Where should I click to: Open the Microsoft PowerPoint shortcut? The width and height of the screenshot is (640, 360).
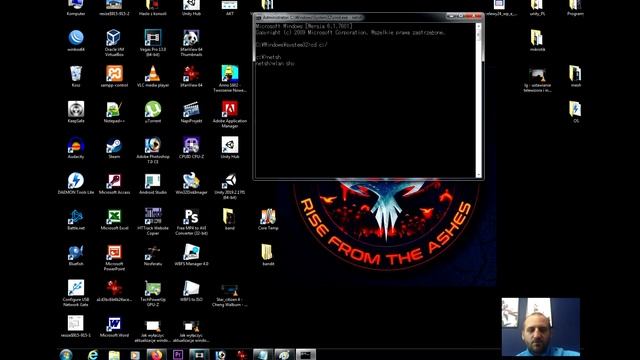pos(114,257)
